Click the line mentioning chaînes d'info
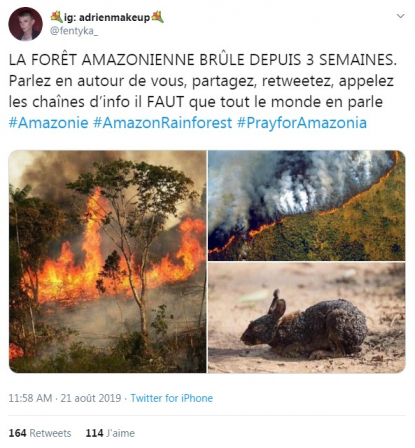Screen dimensions: 415x448 pyautogui.click(x=196, y=102)
